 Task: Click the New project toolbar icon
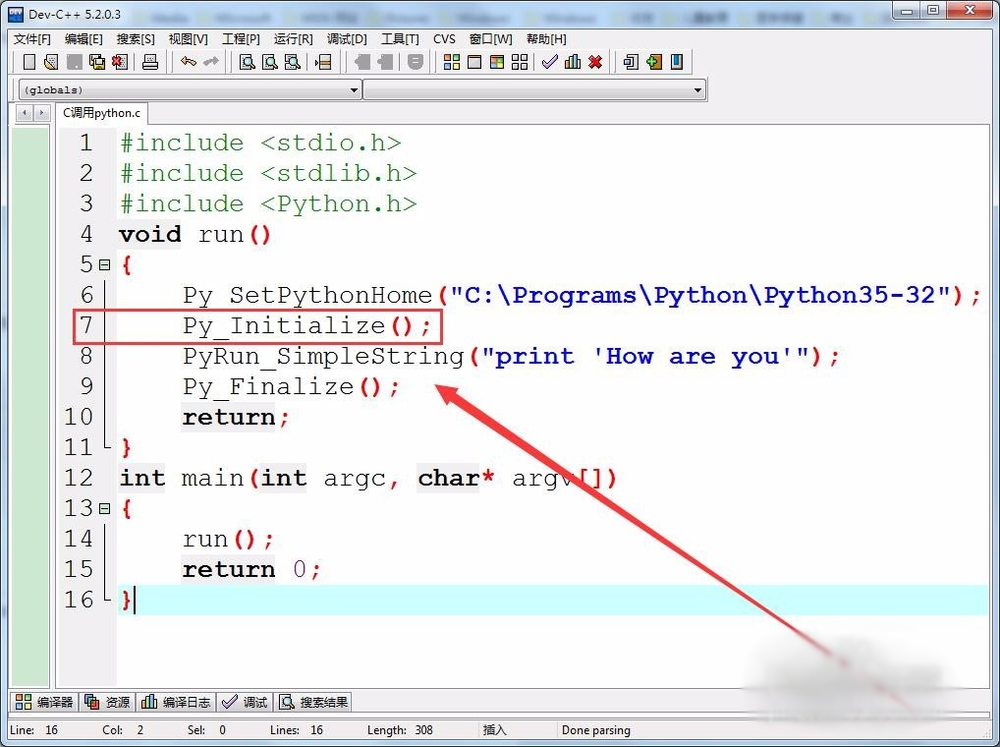(x=631, y=62)
